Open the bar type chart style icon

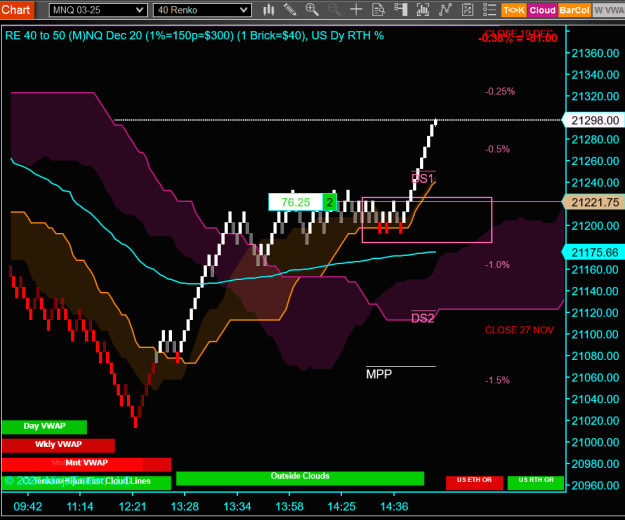click(x=269, y=10)
